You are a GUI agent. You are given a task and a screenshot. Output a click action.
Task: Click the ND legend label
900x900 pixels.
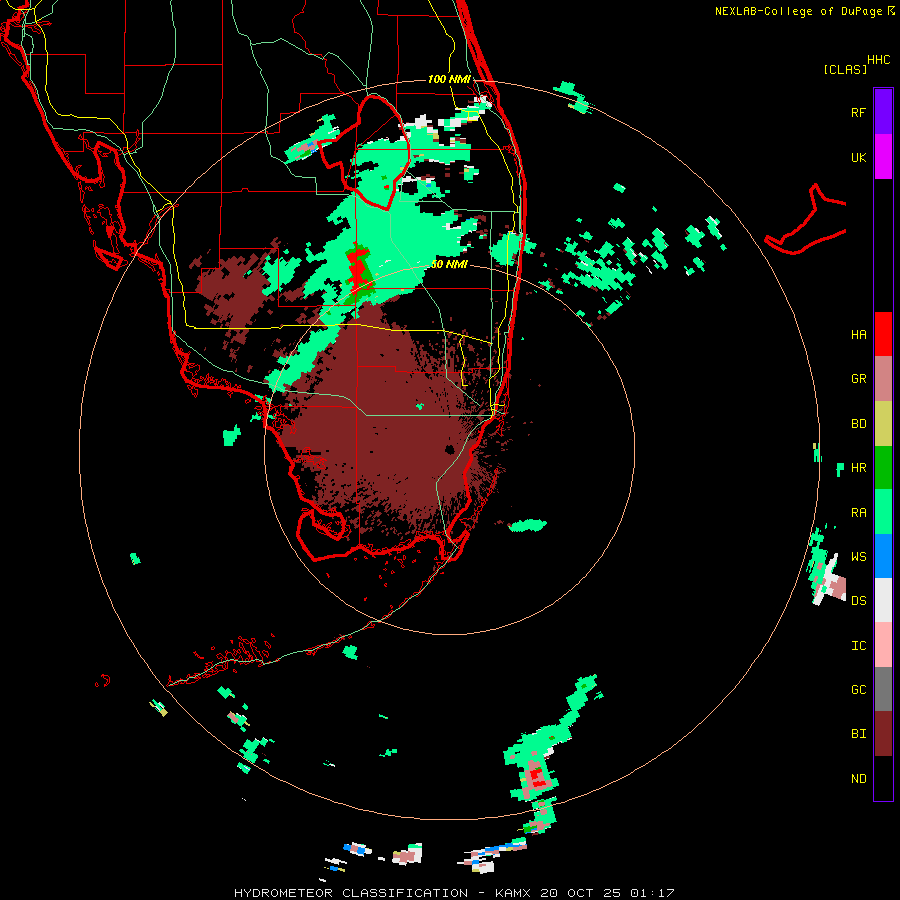858,779
